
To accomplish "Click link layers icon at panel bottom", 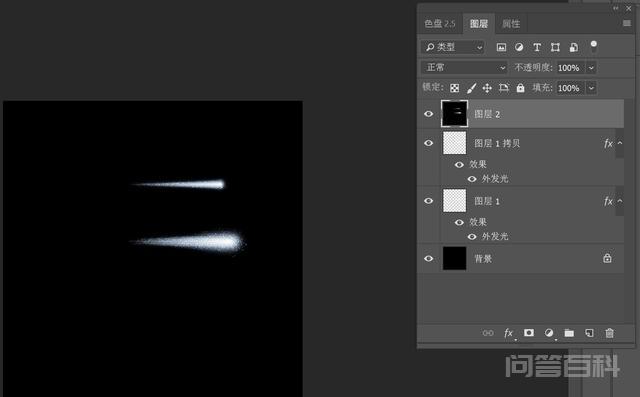I will (x=488, y=333).
